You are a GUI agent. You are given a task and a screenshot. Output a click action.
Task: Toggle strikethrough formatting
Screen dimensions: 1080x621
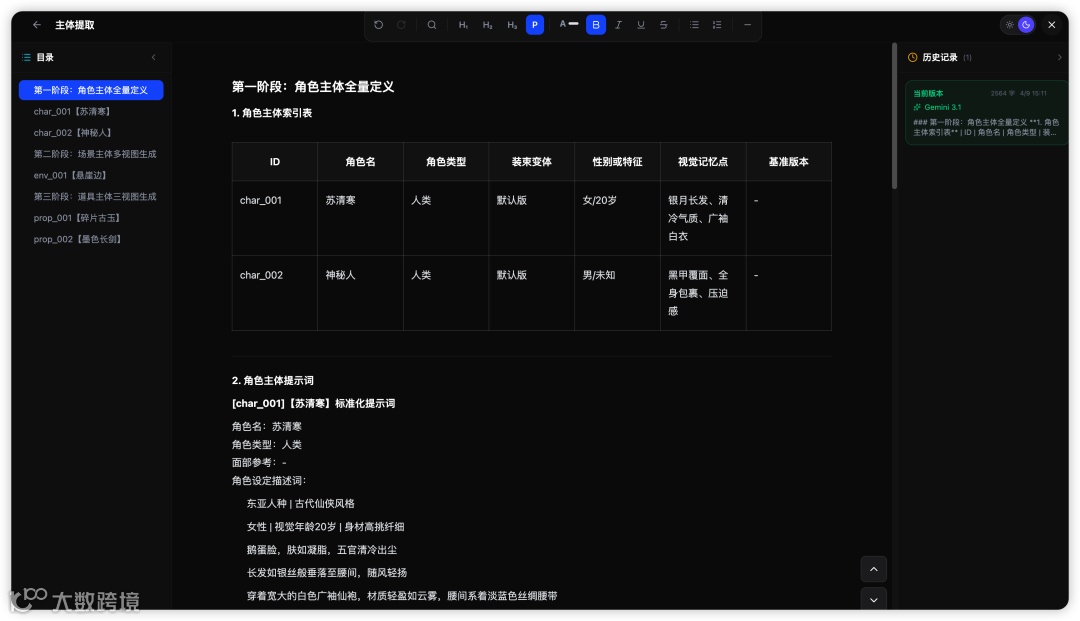tap(664, 25)
